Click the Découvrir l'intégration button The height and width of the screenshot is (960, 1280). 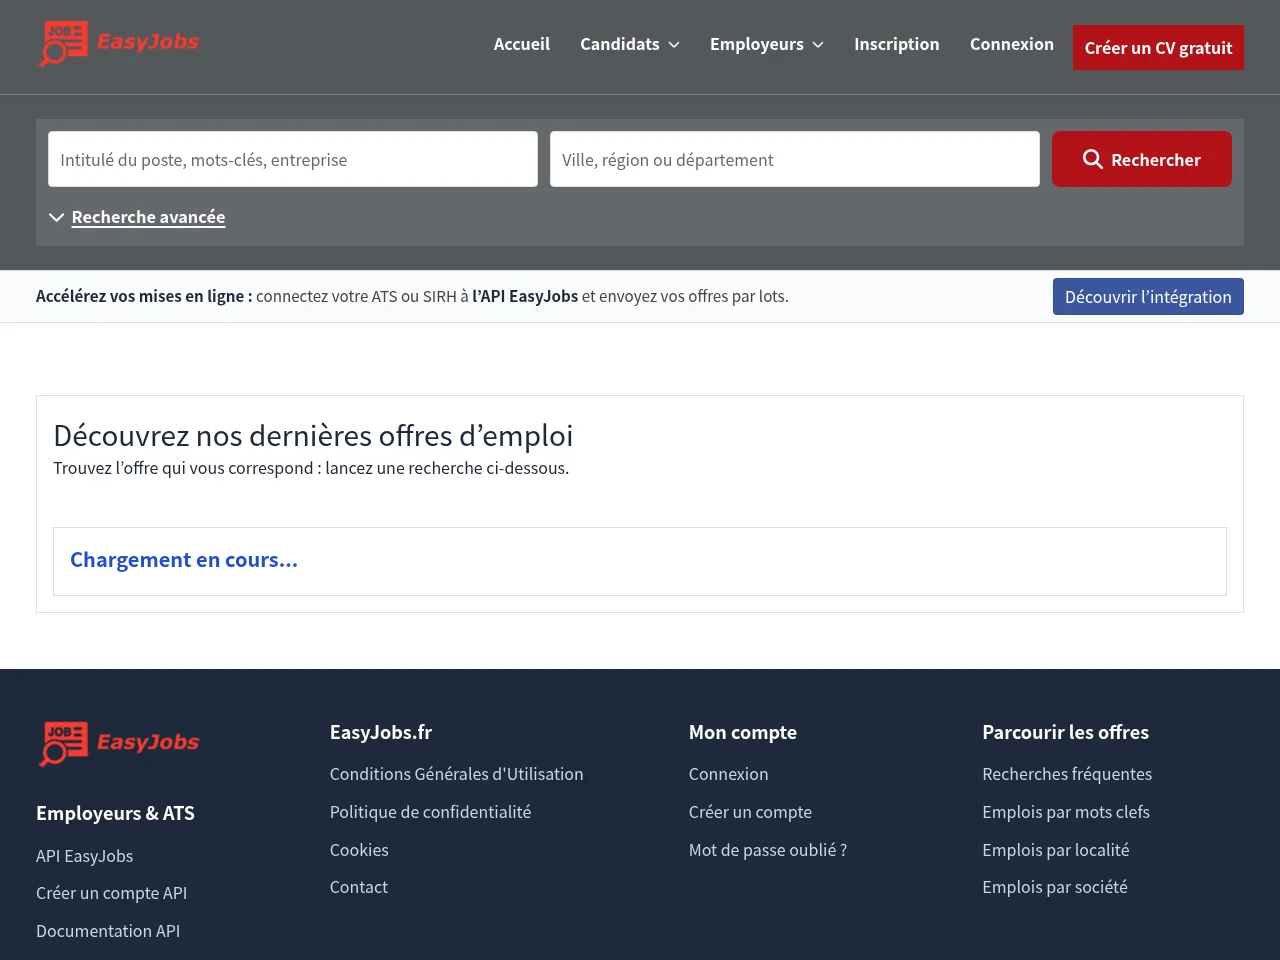[x=1148, y=296]
